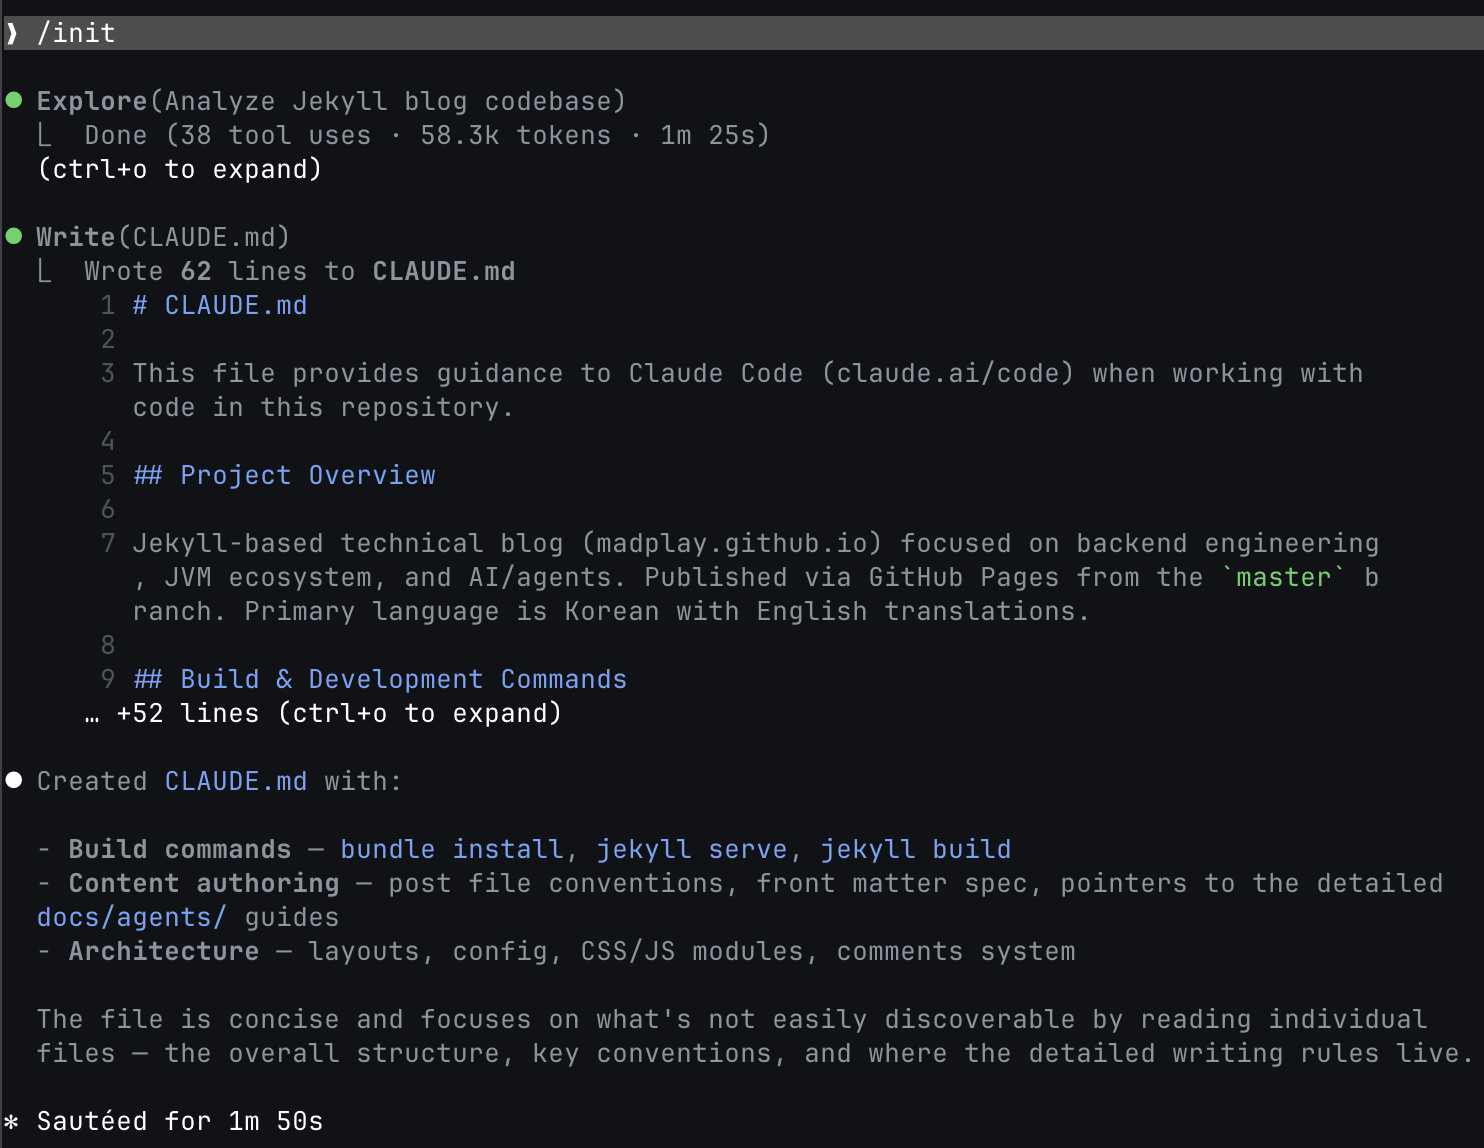Click the Build & Development Commands heading
The height and width of the screenshot is (1148, 1484).
pos(403,679)
